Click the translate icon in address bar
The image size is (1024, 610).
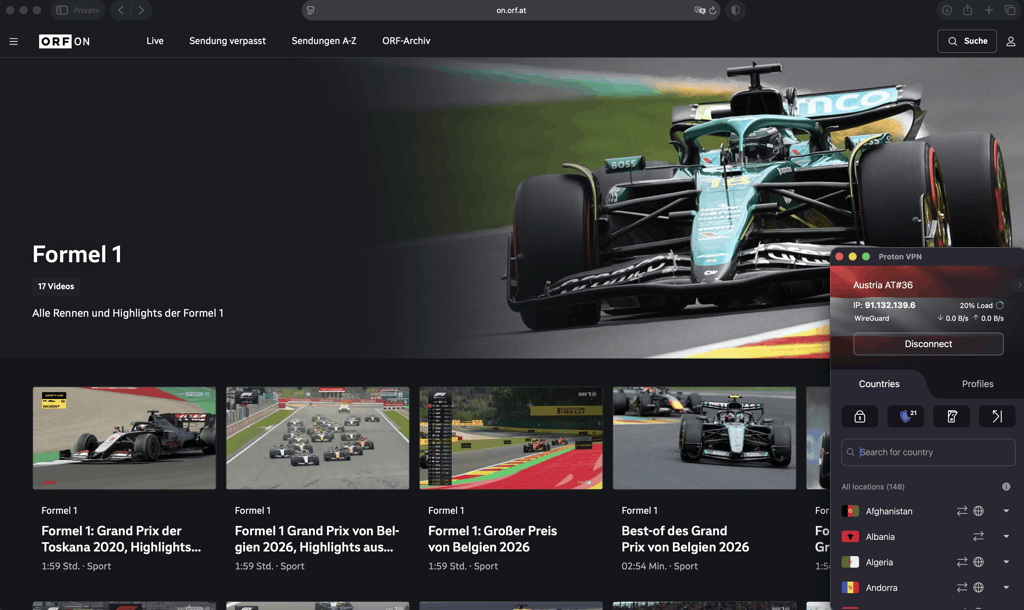[x=699, y=10]
